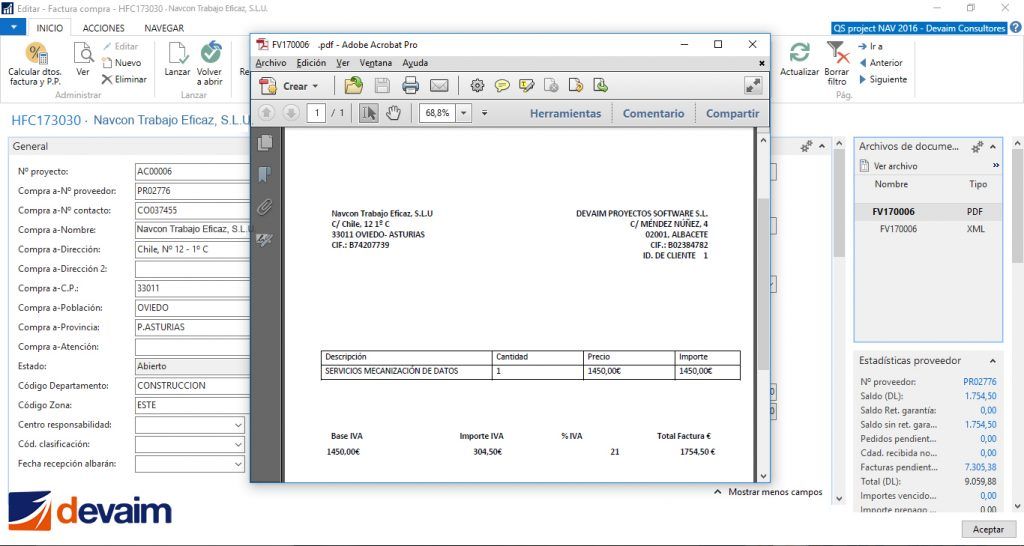Image resolution: width=1024 pixels, height=546 pixels.
Task: Open the Cód. clasificación dropdown
Action: click(x=238, y=444)
